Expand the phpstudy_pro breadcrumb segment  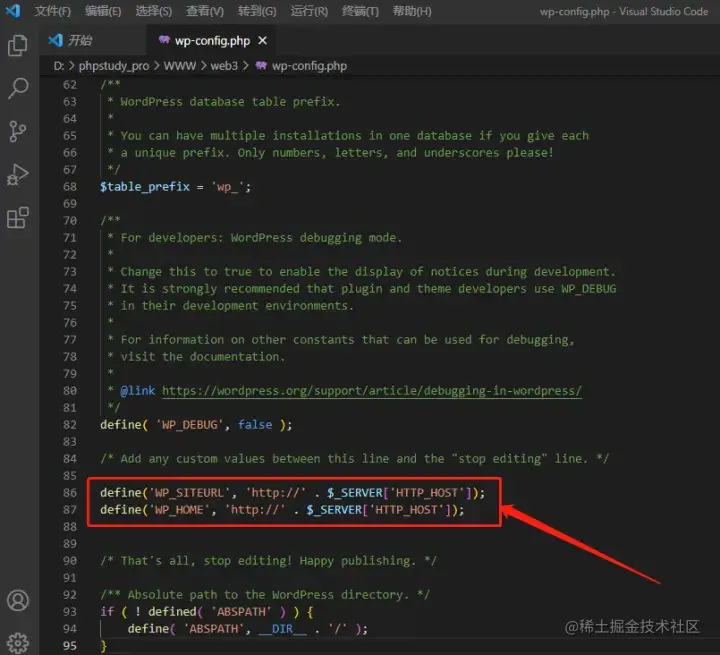[x=114, y=66]
